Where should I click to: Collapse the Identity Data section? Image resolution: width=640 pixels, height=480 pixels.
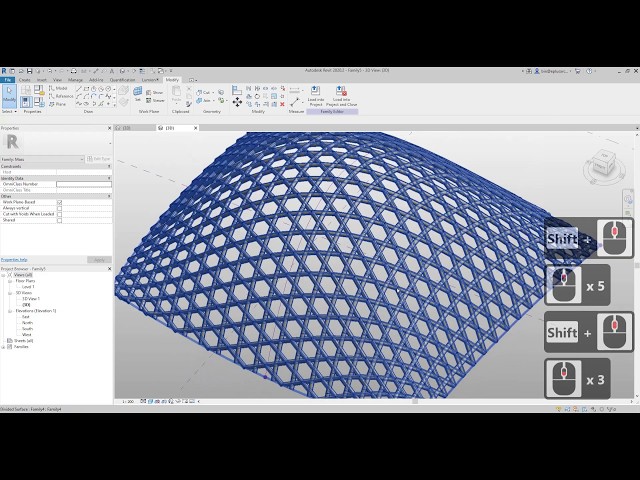pos(109,178)
